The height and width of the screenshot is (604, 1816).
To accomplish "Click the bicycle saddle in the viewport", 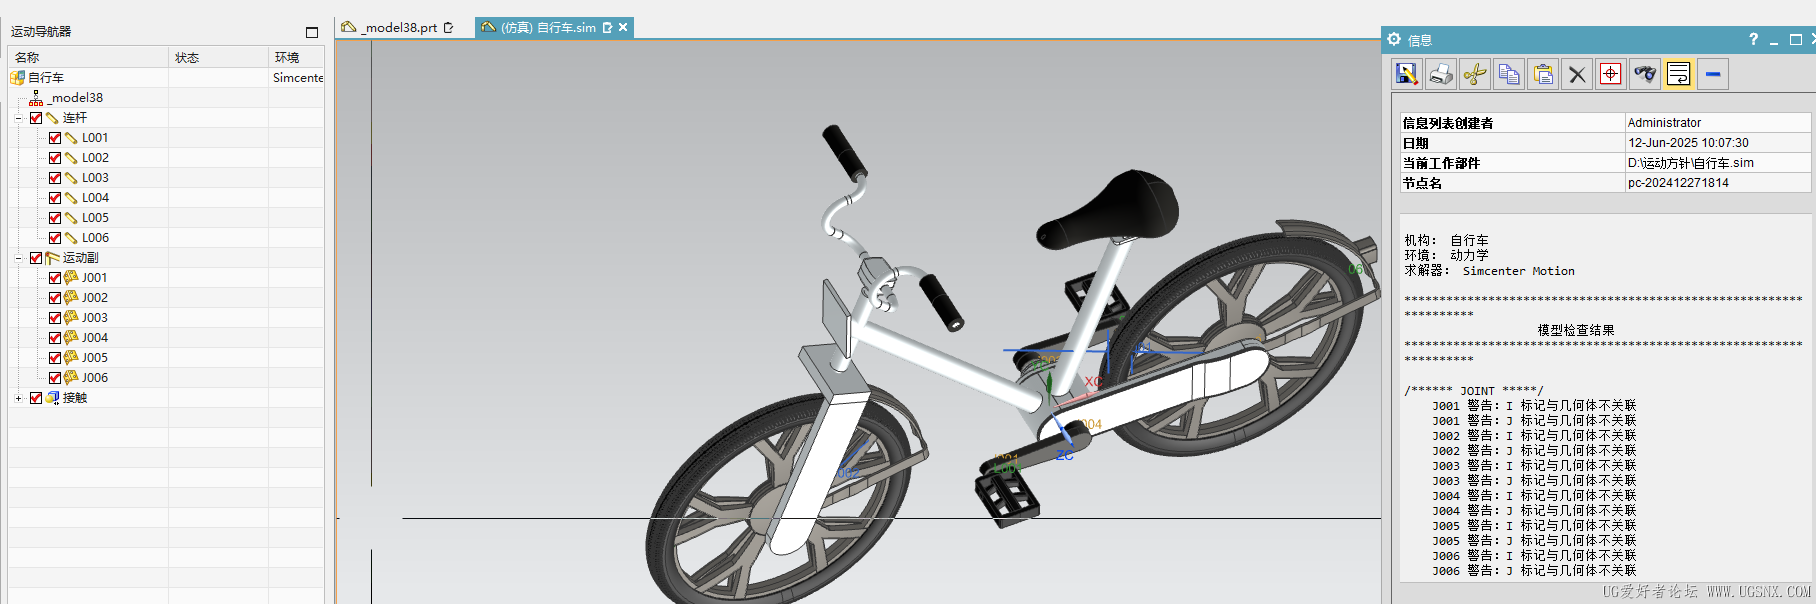I will (1110, 208).
